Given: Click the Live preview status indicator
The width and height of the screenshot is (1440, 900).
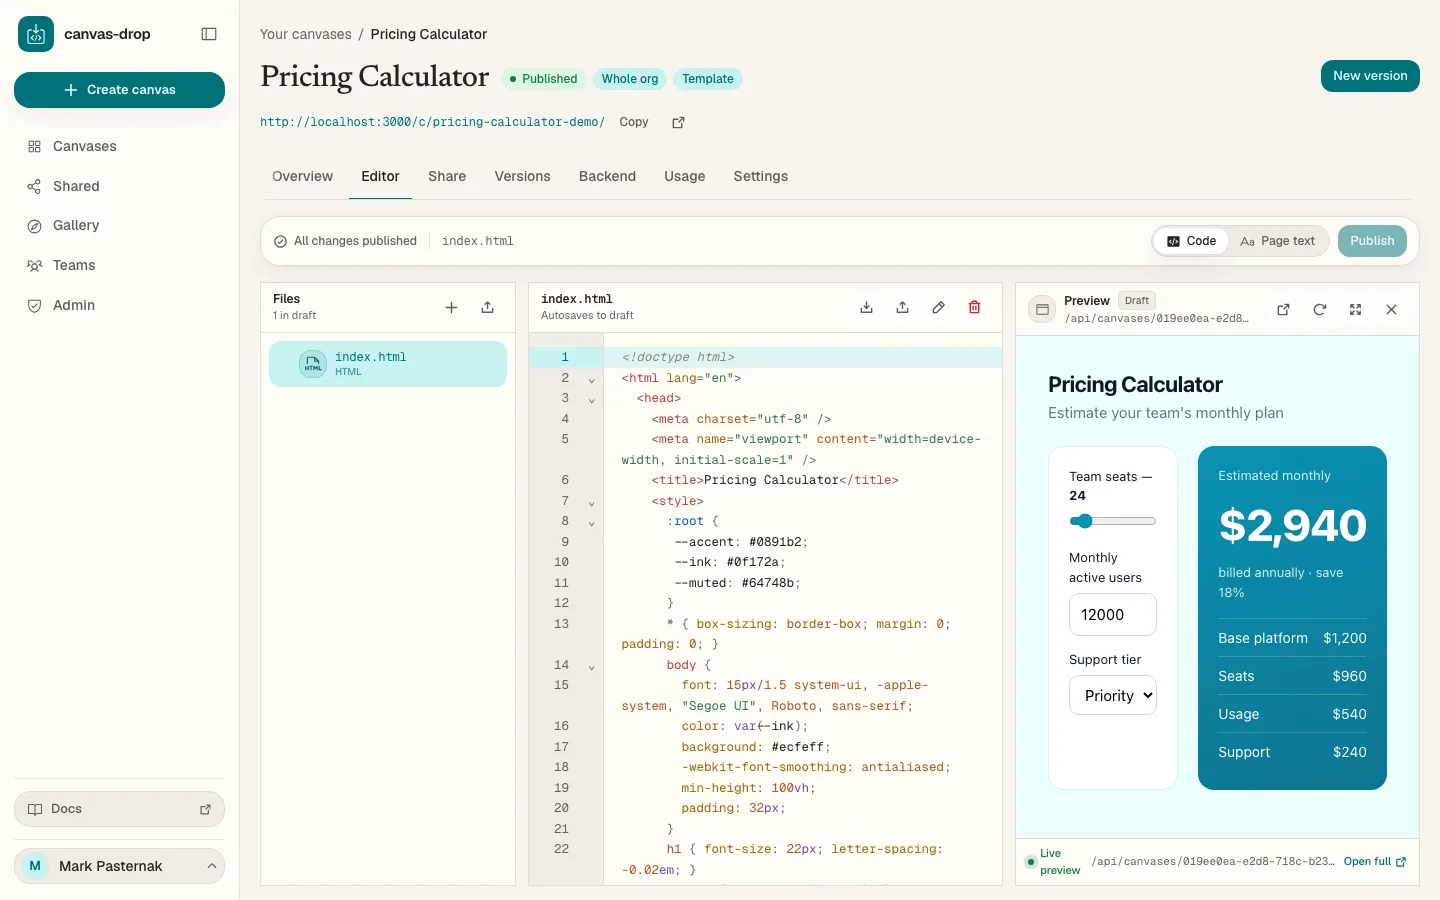Looking at the screenshot, I should coord(1052,862).
